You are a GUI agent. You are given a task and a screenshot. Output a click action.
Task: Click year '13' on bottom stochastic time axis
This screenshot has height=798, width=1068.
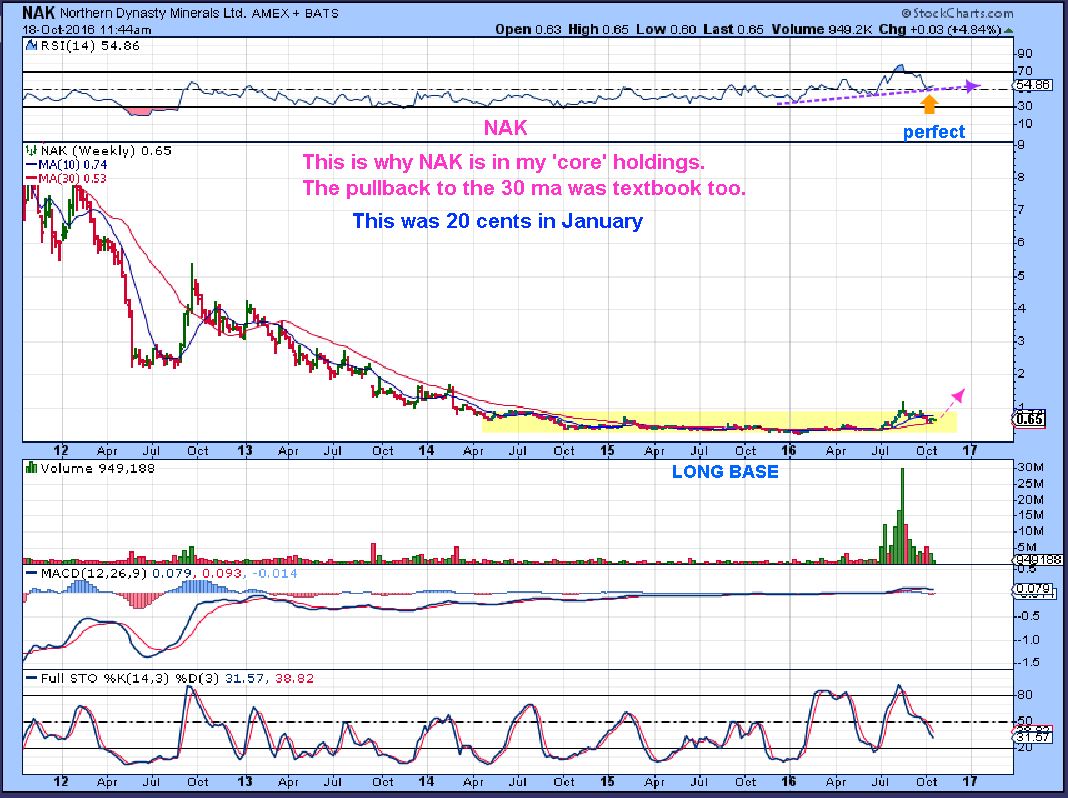coord(245,781)
